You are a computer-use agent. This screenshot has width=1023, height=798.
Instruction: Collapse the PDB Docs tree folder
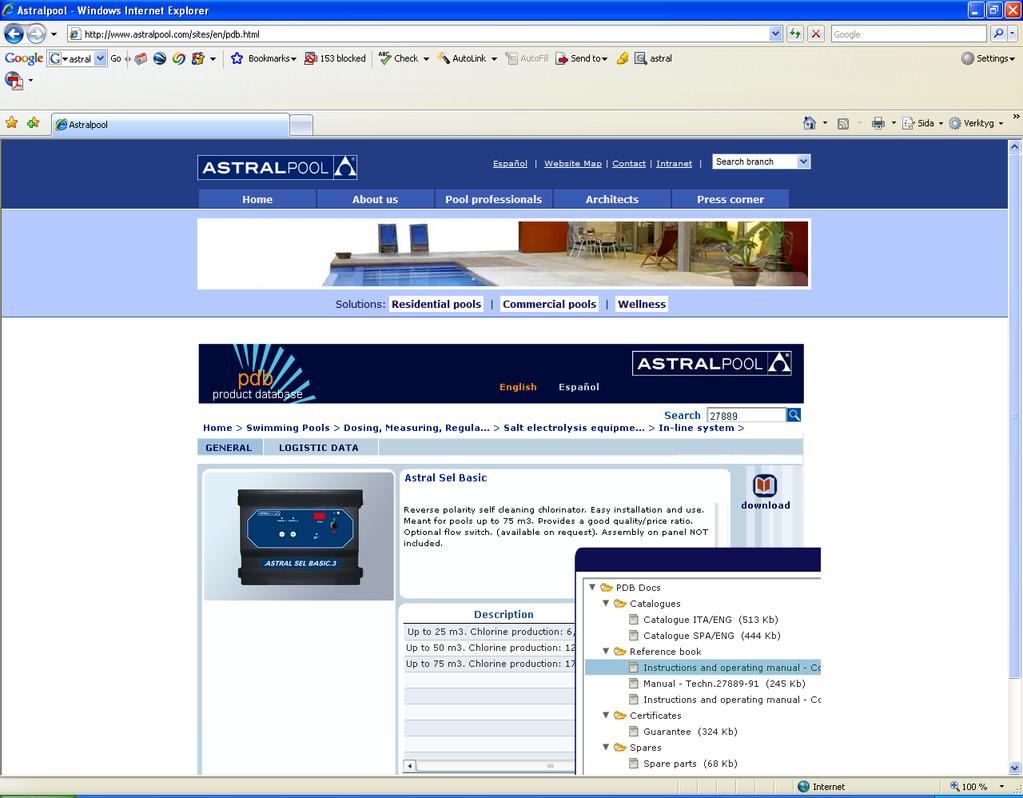[592, 587]
